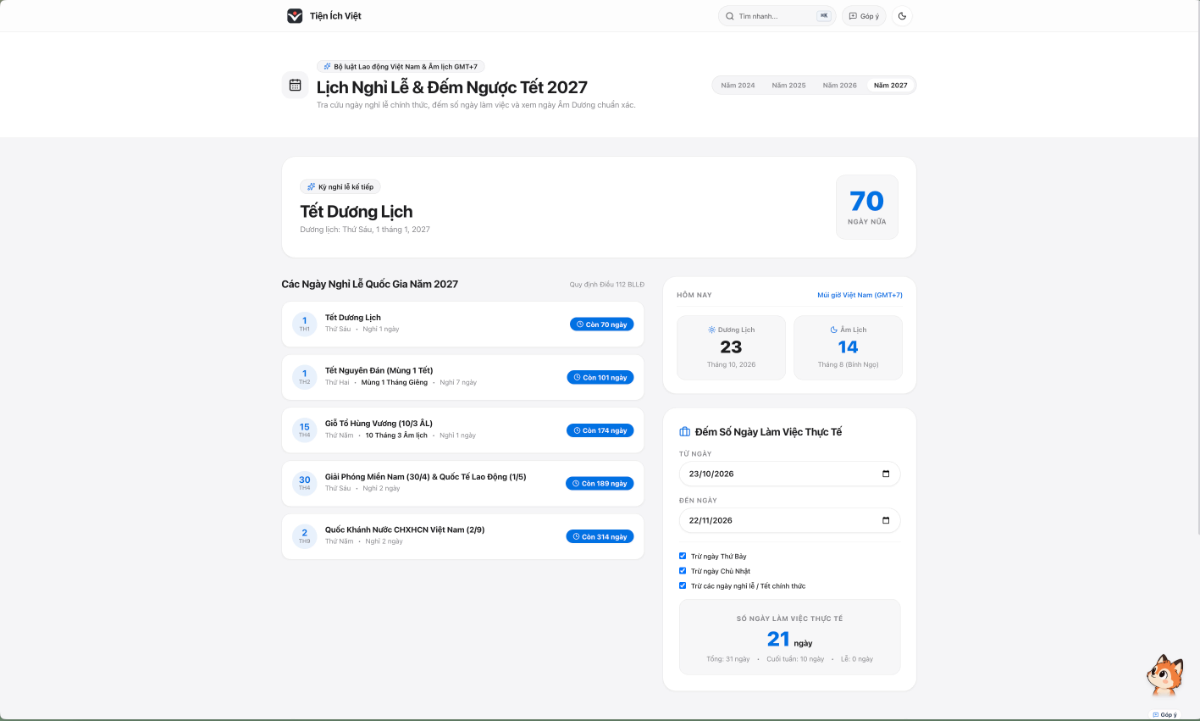1200x721 pixels.
Task: Focus the Tìm nhanh search field
Action: click(x=777, y=16)
